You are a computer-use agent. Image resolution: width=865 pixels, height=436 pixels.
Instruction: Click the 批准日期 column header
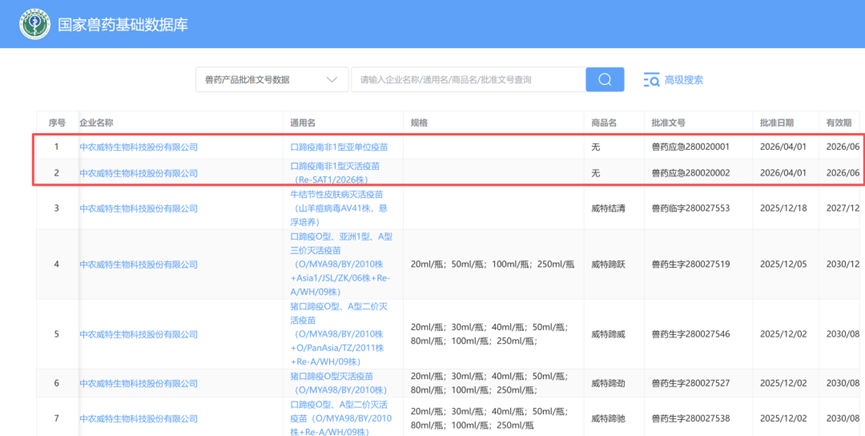tap(776, 122)
